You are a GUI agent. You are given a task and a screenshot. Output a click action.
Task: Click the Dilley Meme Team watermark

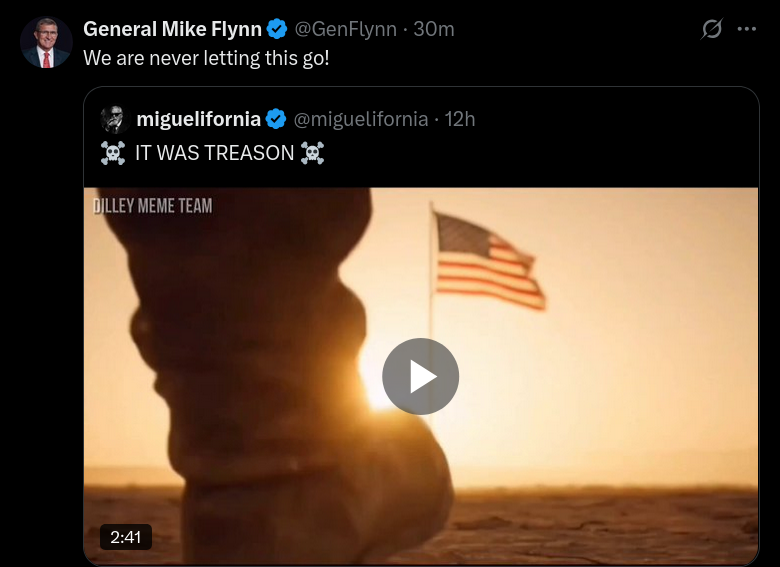tap(152, 206)
